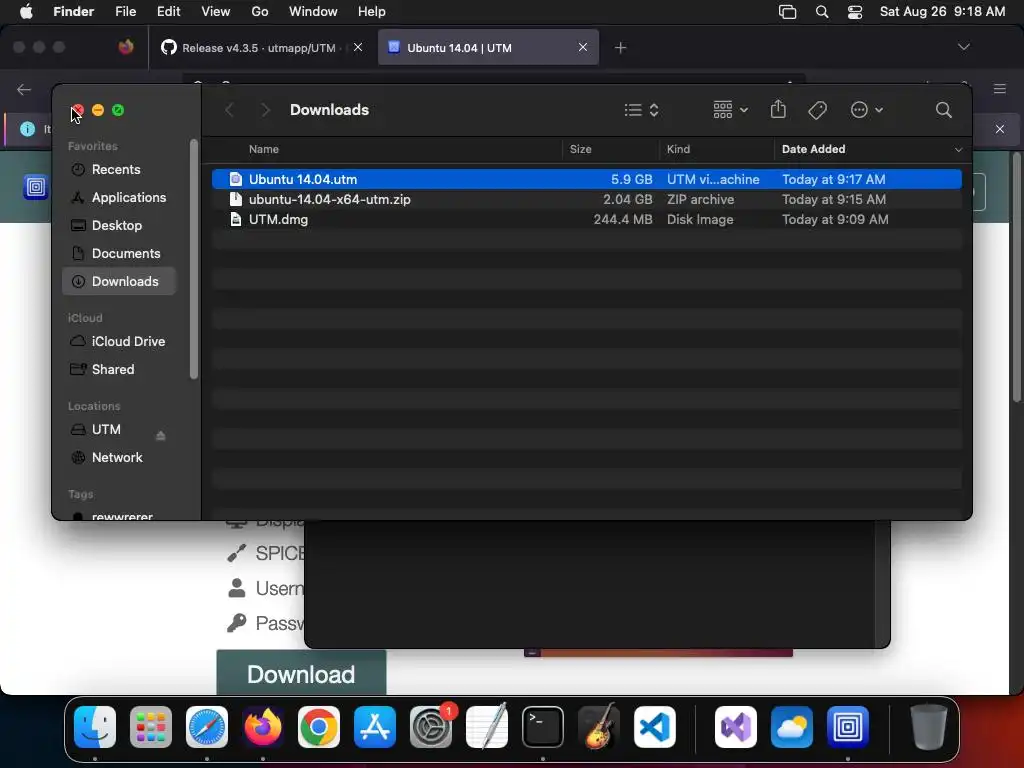Open Launchpad in the Dock
Screen dimensions: 1024x768
point(151,727)
